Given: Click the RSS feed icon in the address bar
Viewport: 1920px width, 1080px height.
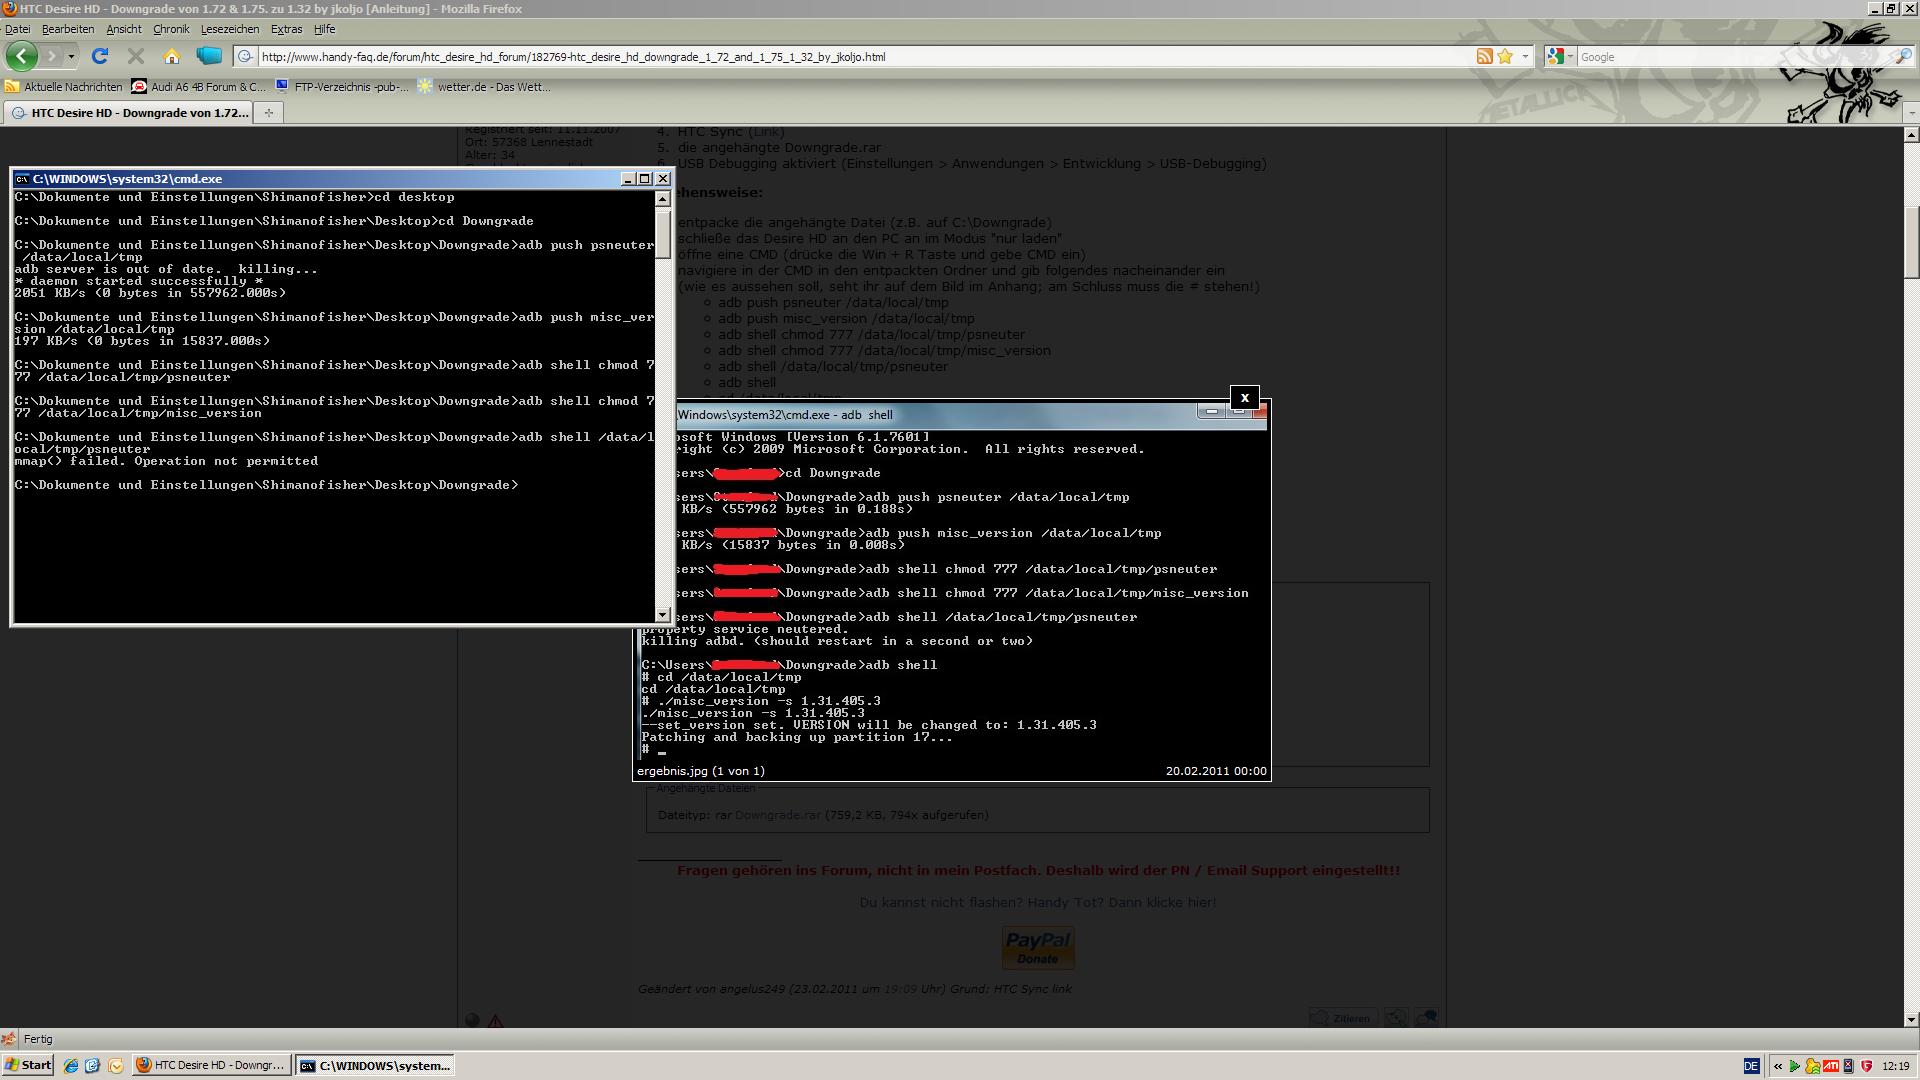Looking at the screenshot, I should pyautogui.click(x=1484, y=57).
